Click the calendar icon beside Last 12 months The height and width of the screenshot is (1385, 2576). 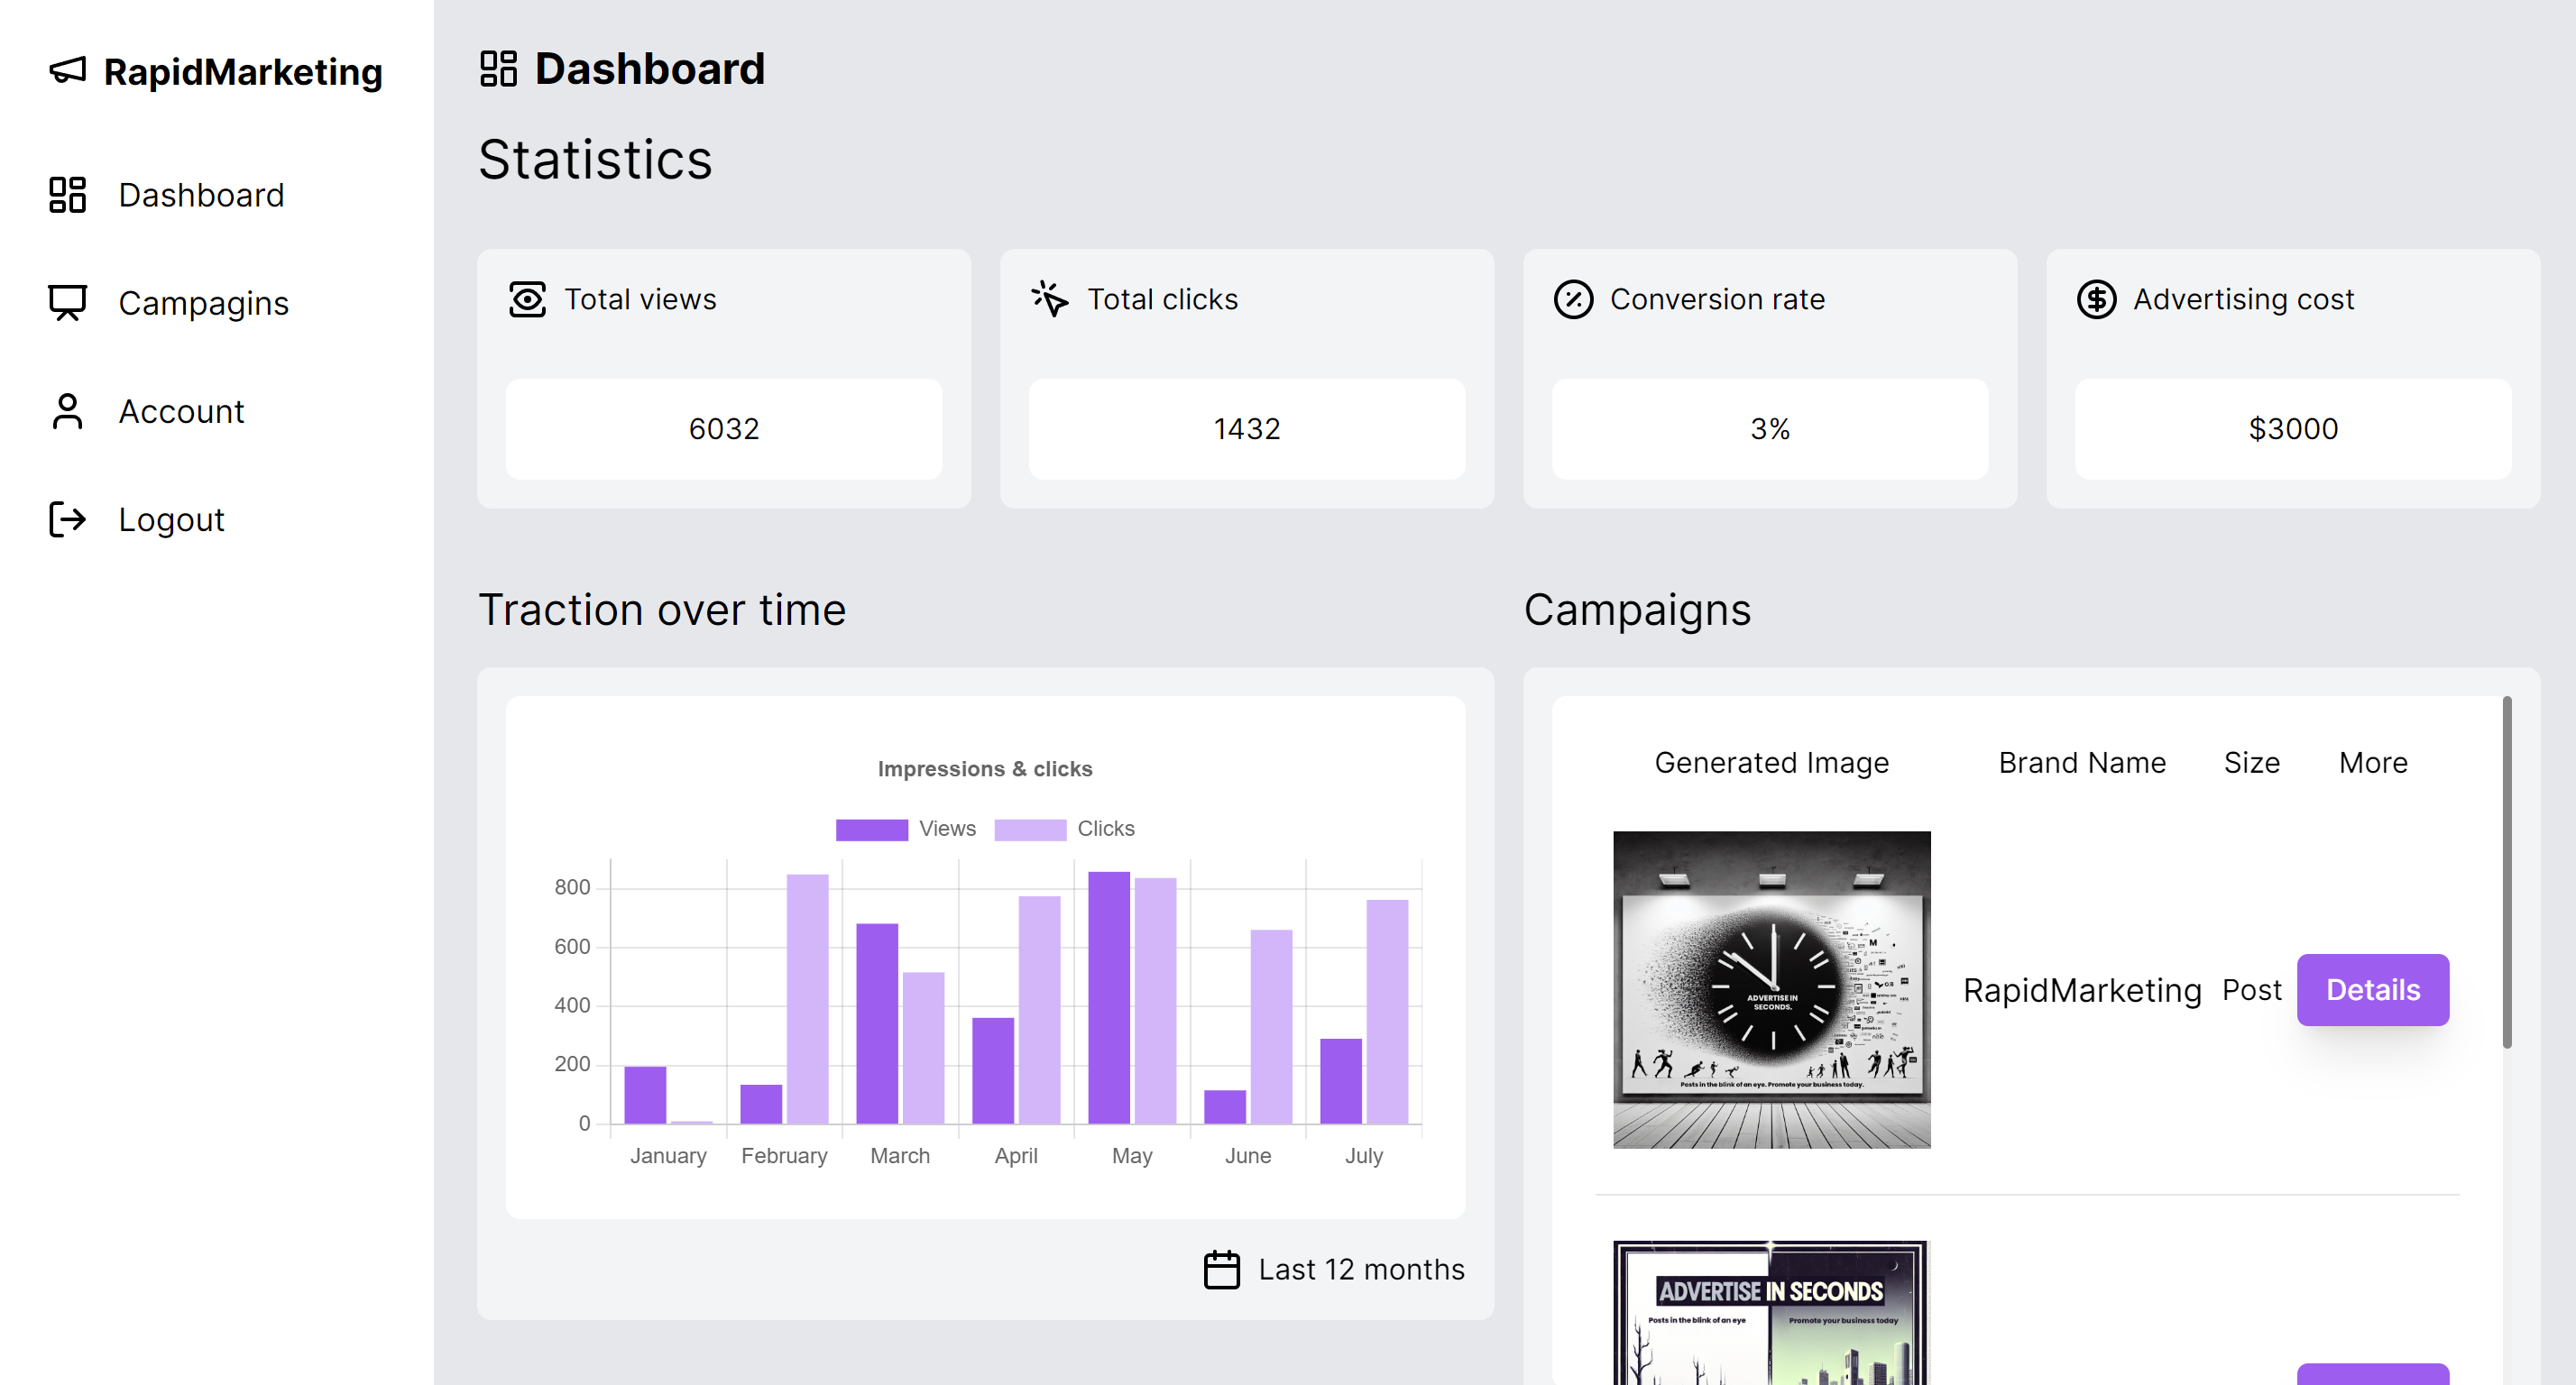(x=1221, y=1269)
